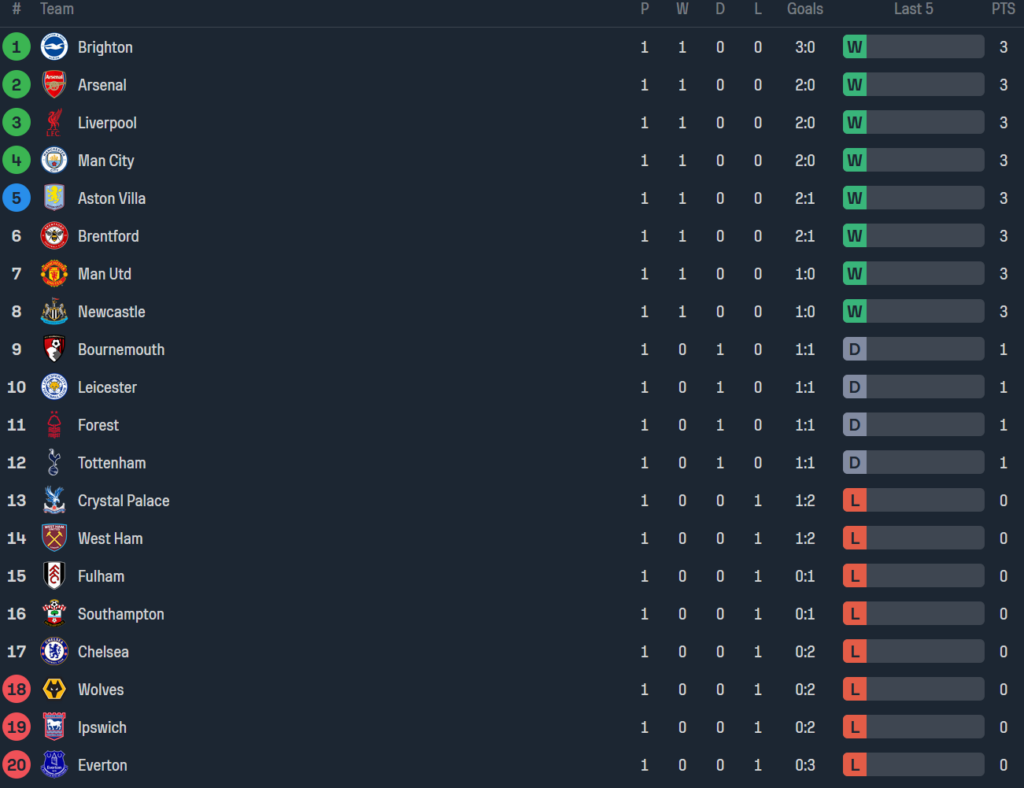Image resolution: width=1024 pixels, height=788 pixels.
Task: Select the Man City crest icon
Action: (54, 160)
